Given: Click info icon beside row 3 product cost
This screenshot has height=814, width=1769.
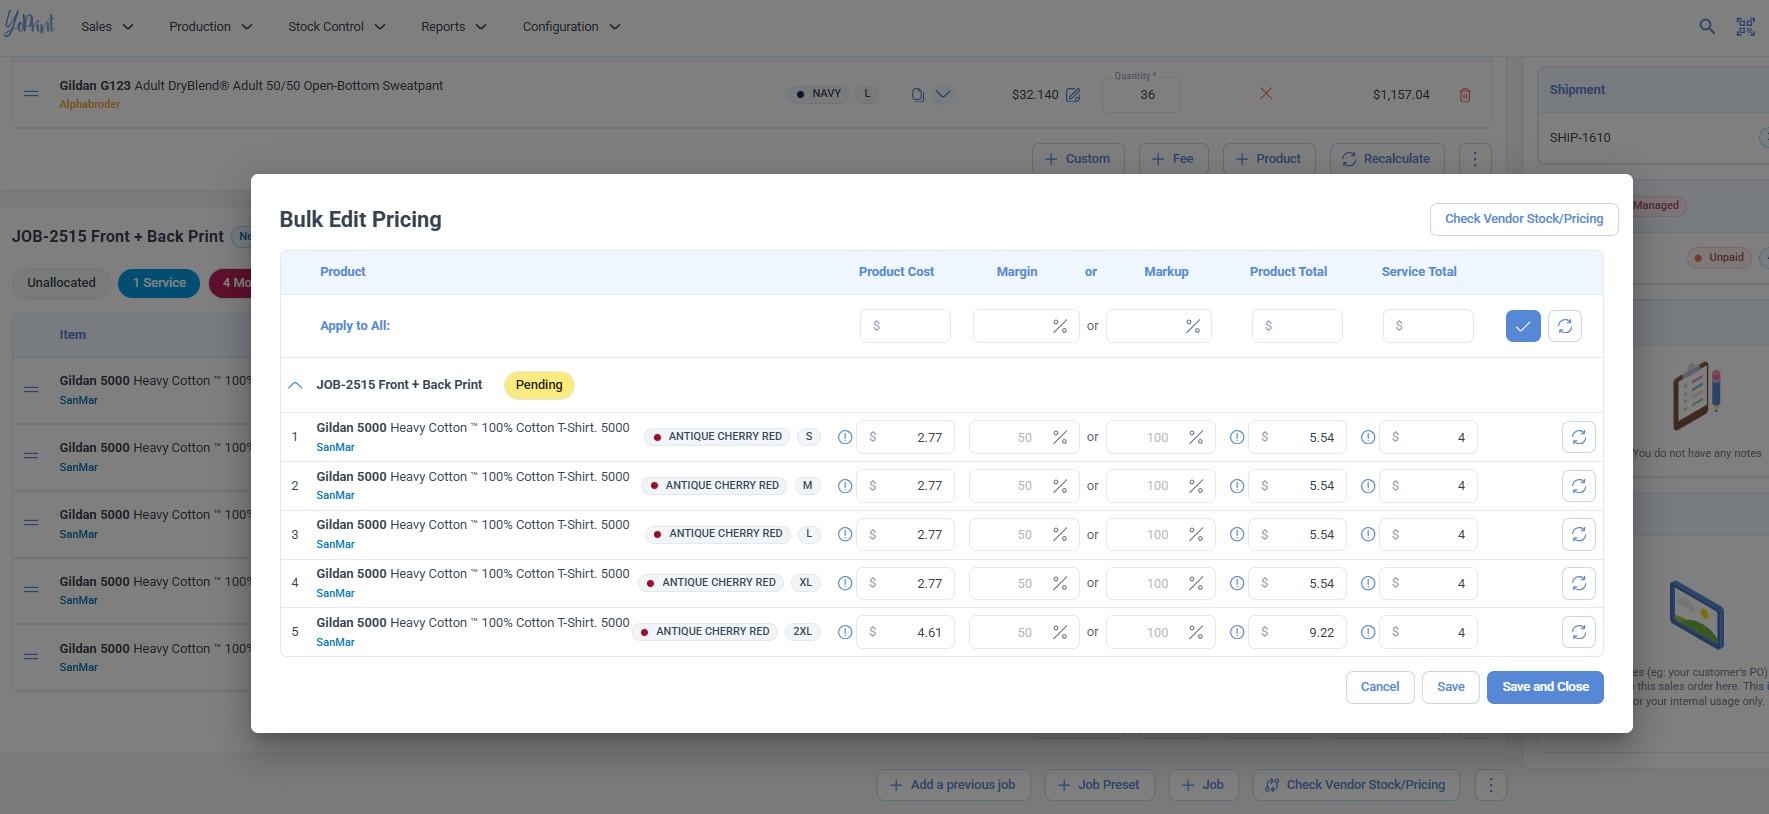Looking at the screenshot, I should 845,535.
